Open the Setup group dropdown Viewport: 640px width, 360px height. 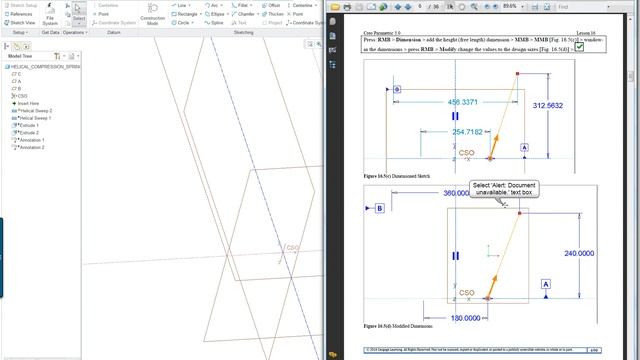[x=20, y=32]
